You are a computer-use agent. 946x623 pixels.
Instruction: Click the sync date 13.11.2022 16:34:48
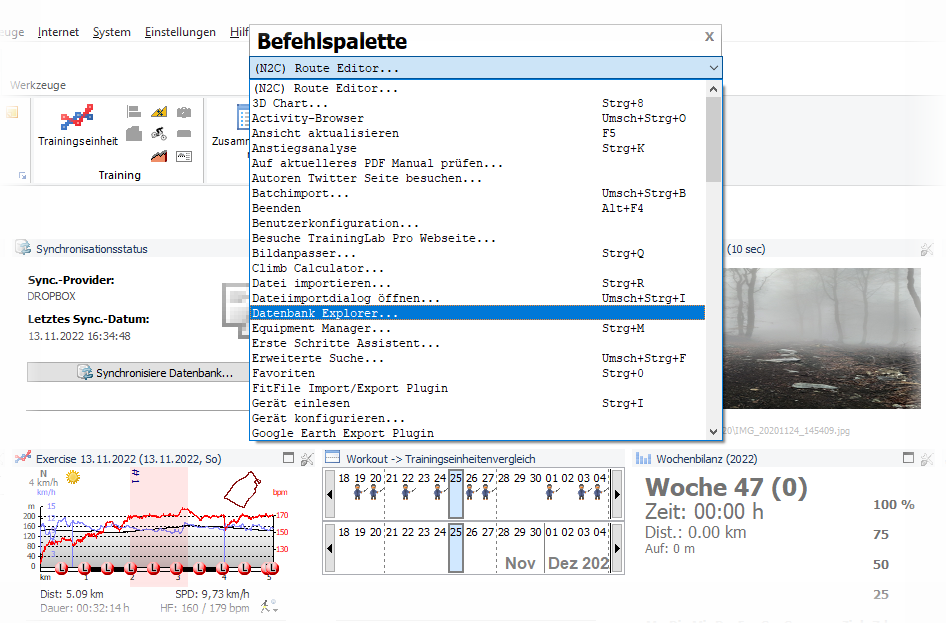pyautogui.click(x=79, y=336)
